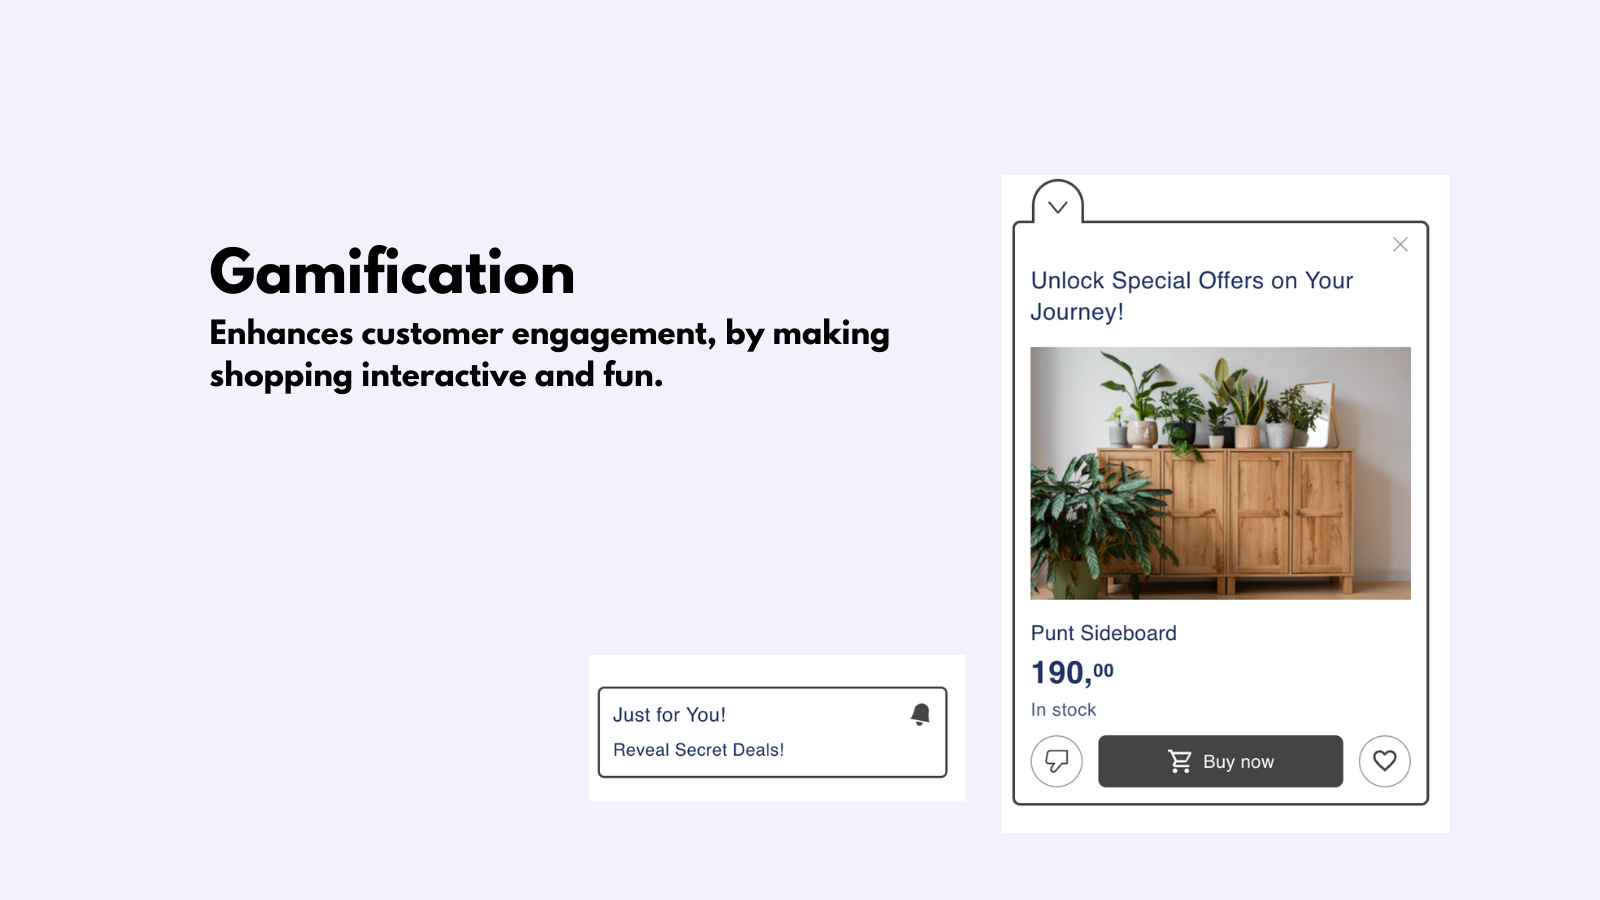Tap the circled dislike feedback icon
This screenshot has height=900, width=1600.
(x=1057, y=761)
